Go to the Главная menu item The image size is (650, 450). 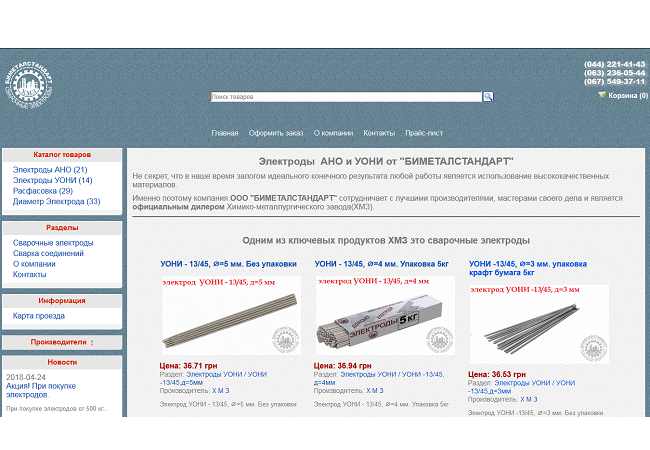click(225, 133)
